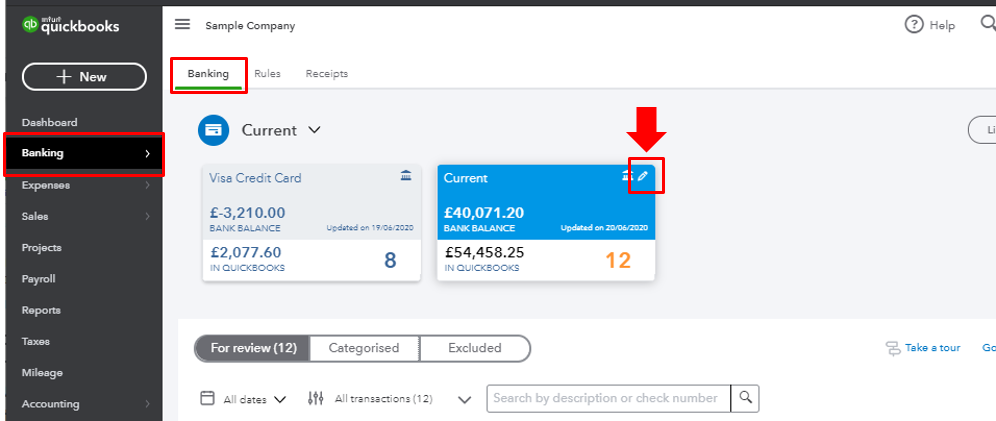This screenshot has height=421, width=996.
Task: Click the QuickBooks logo
Action: tap(72, 25)
